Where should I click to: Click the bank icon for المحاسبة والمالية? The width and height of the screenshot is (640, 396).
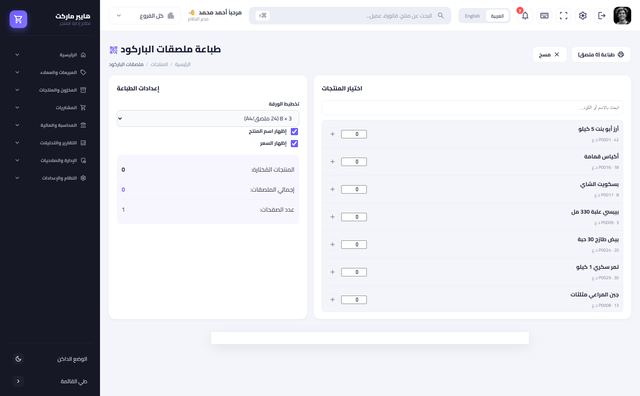coord(83,125)
